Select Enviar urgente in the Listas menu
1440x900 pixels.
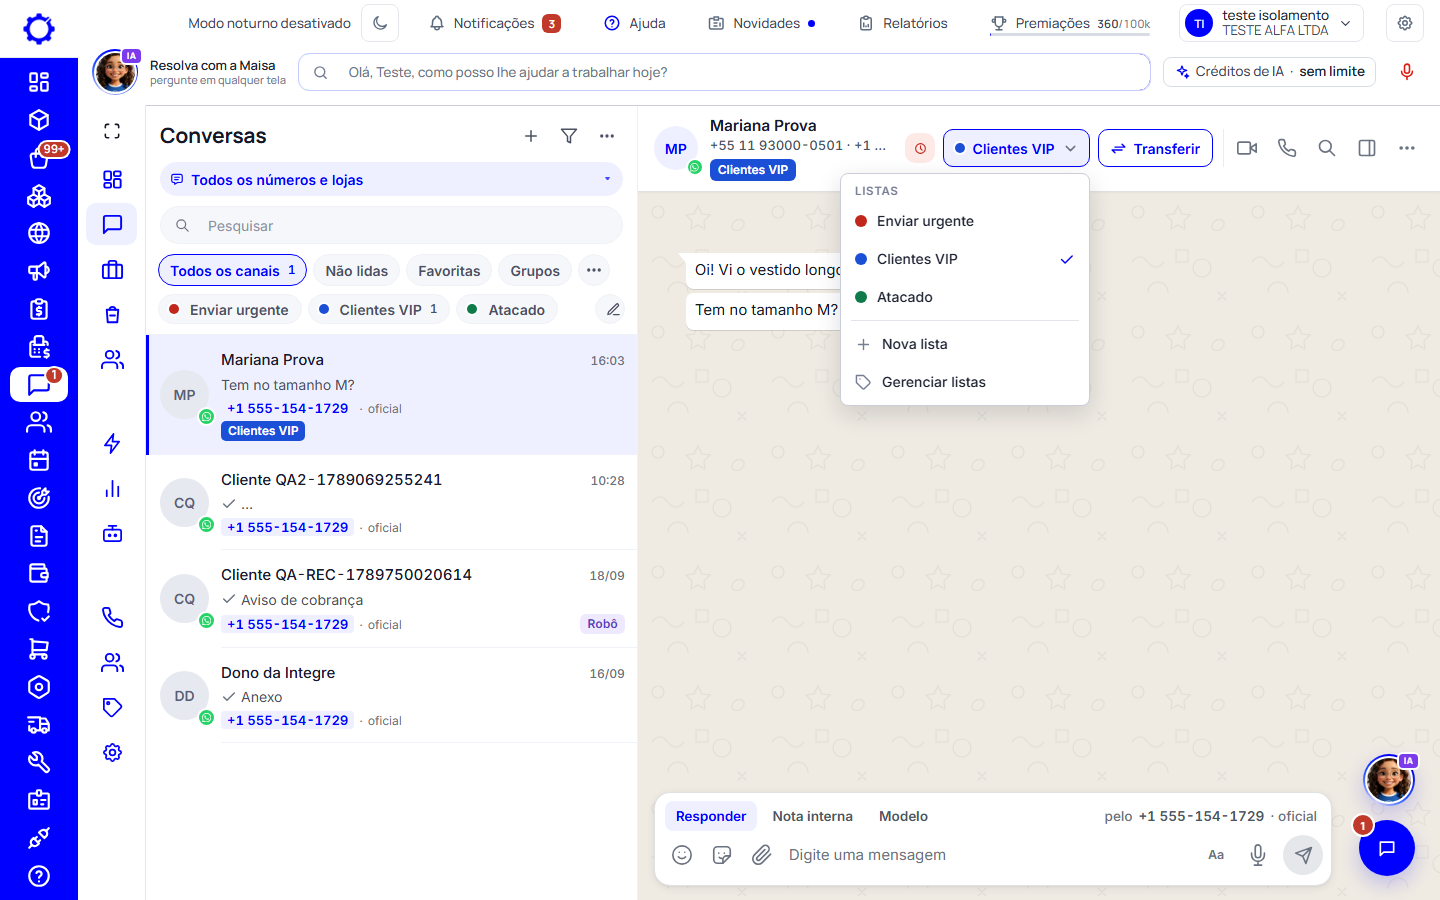pyautogui.click(x=965, y=221)
